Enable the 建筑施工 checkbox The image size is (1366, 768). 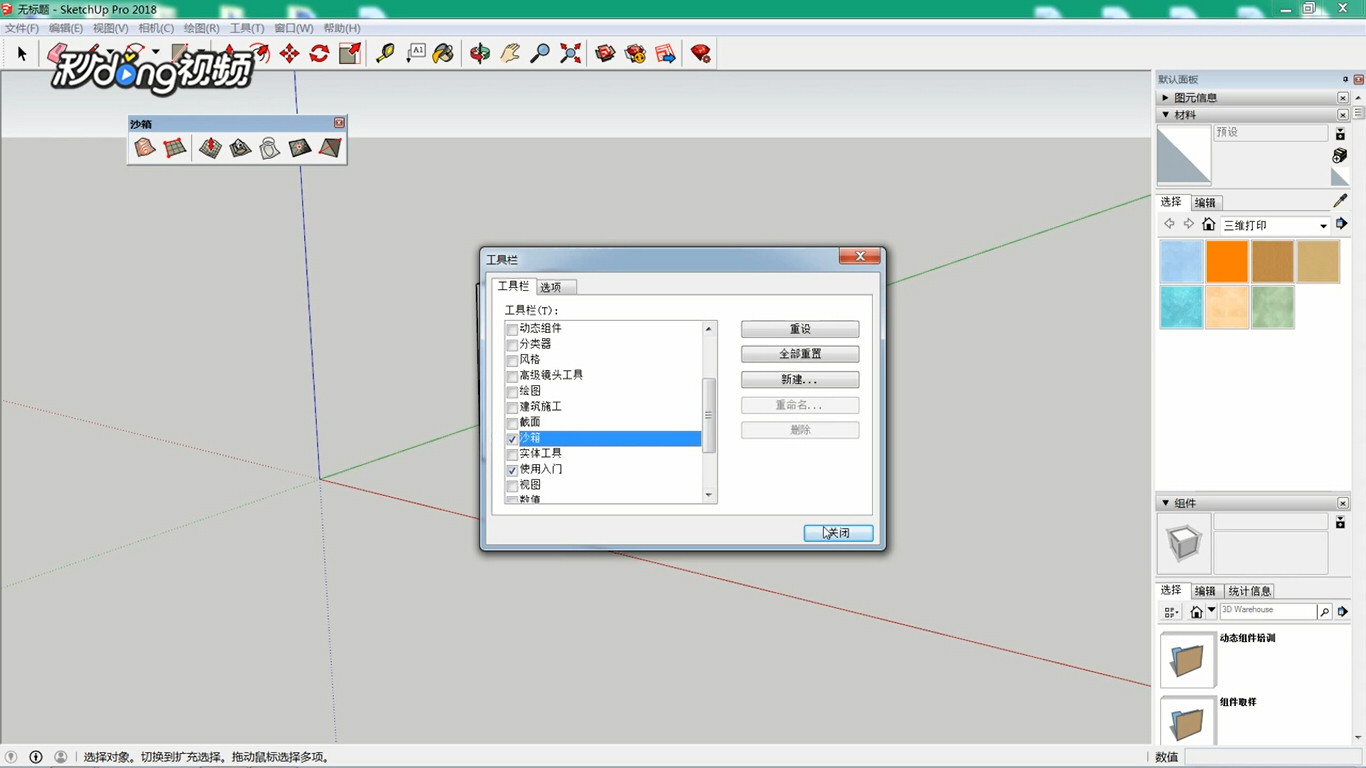[512, 408]
